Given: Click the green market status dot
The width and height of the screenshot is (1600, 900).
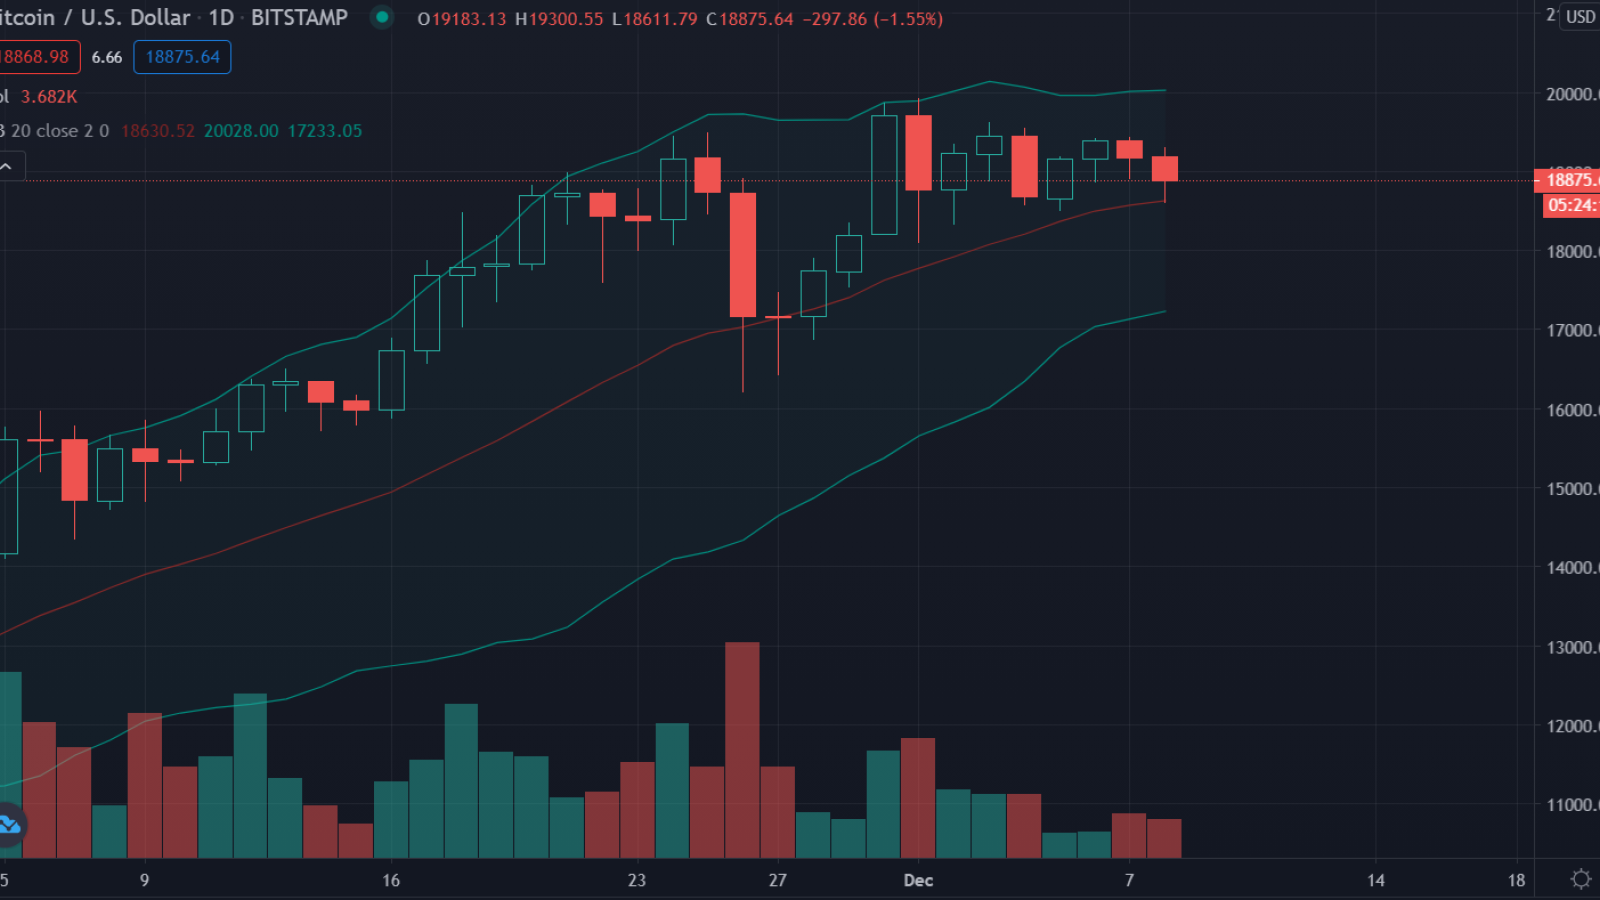Looking at the screenshot, I should [x=382, y=17].
